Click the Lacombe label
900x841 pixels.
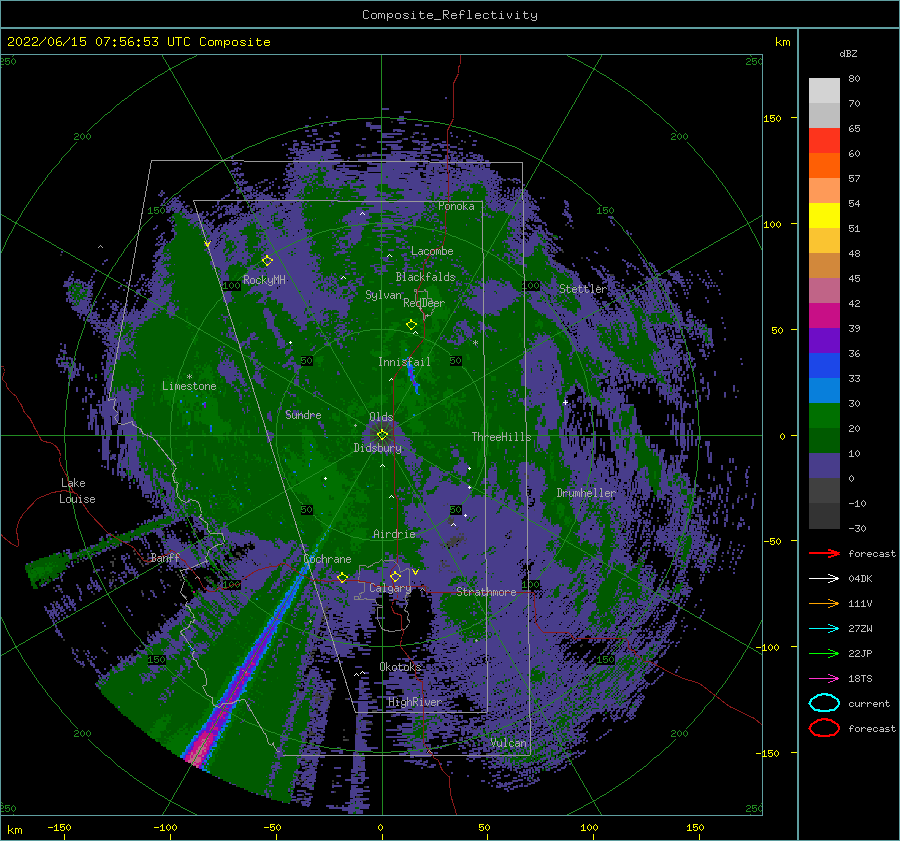[x=432, y=251]
